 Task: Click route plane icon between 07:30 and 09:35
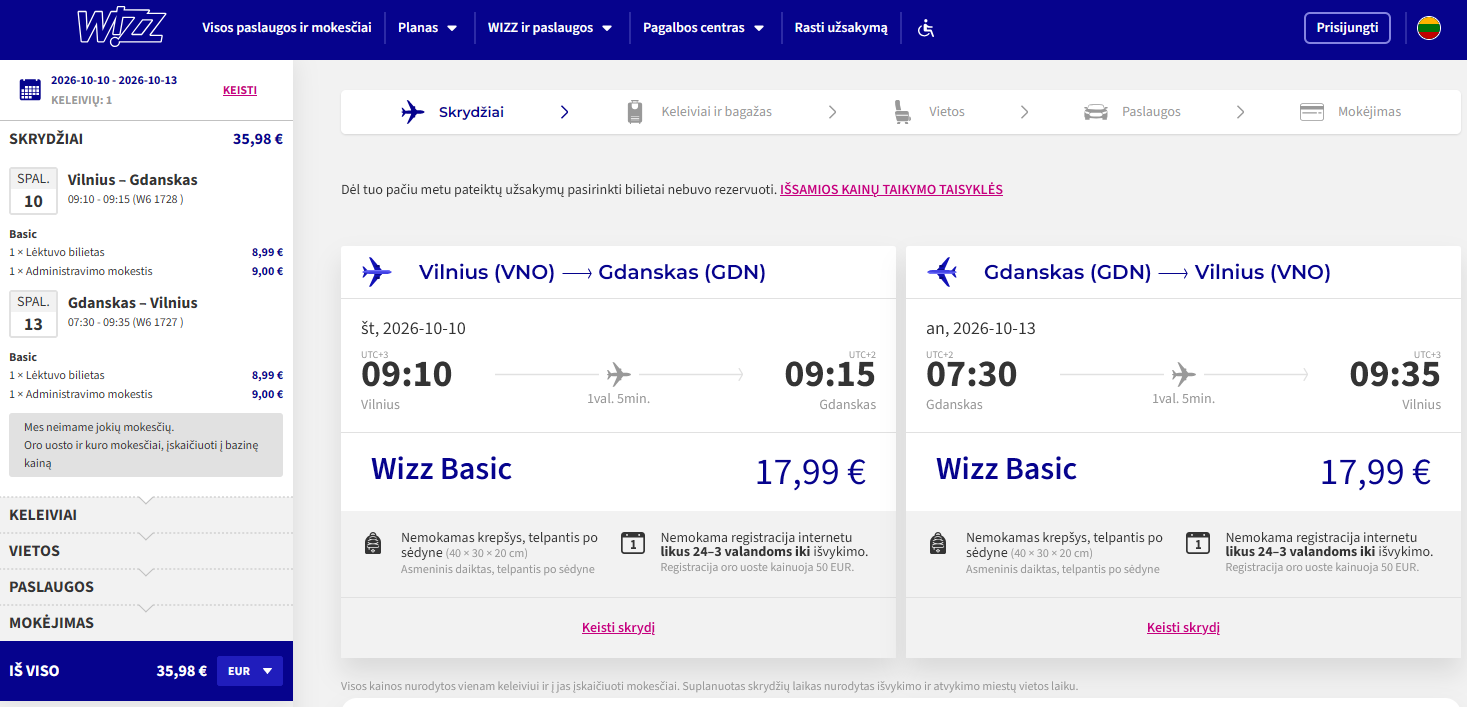(1184, 375)
